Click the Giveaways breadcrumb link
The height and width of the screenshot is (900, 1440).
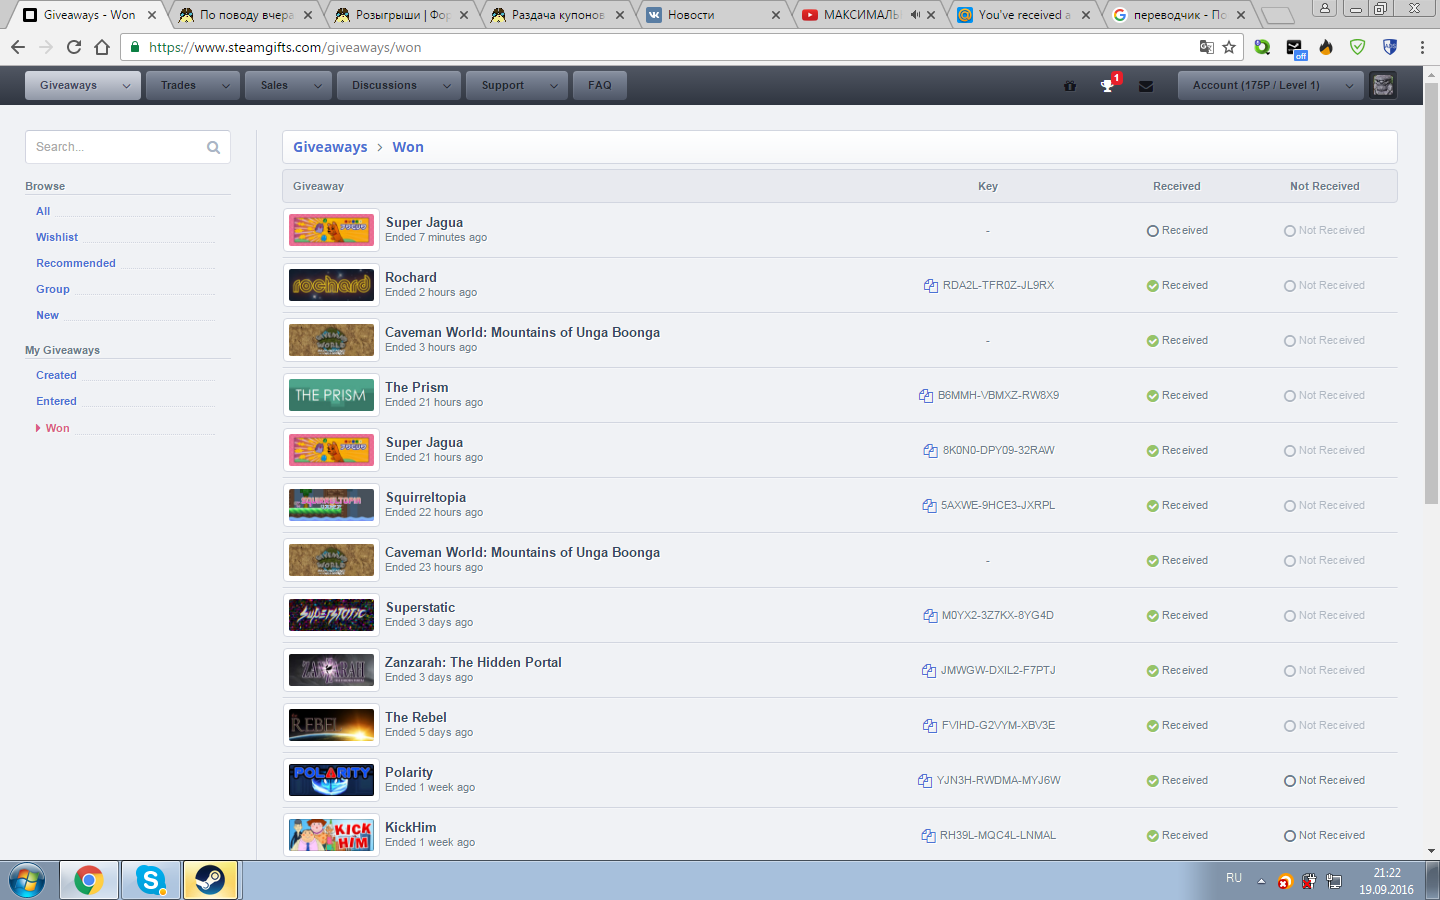pyautogui.click(x=330, y=147)
